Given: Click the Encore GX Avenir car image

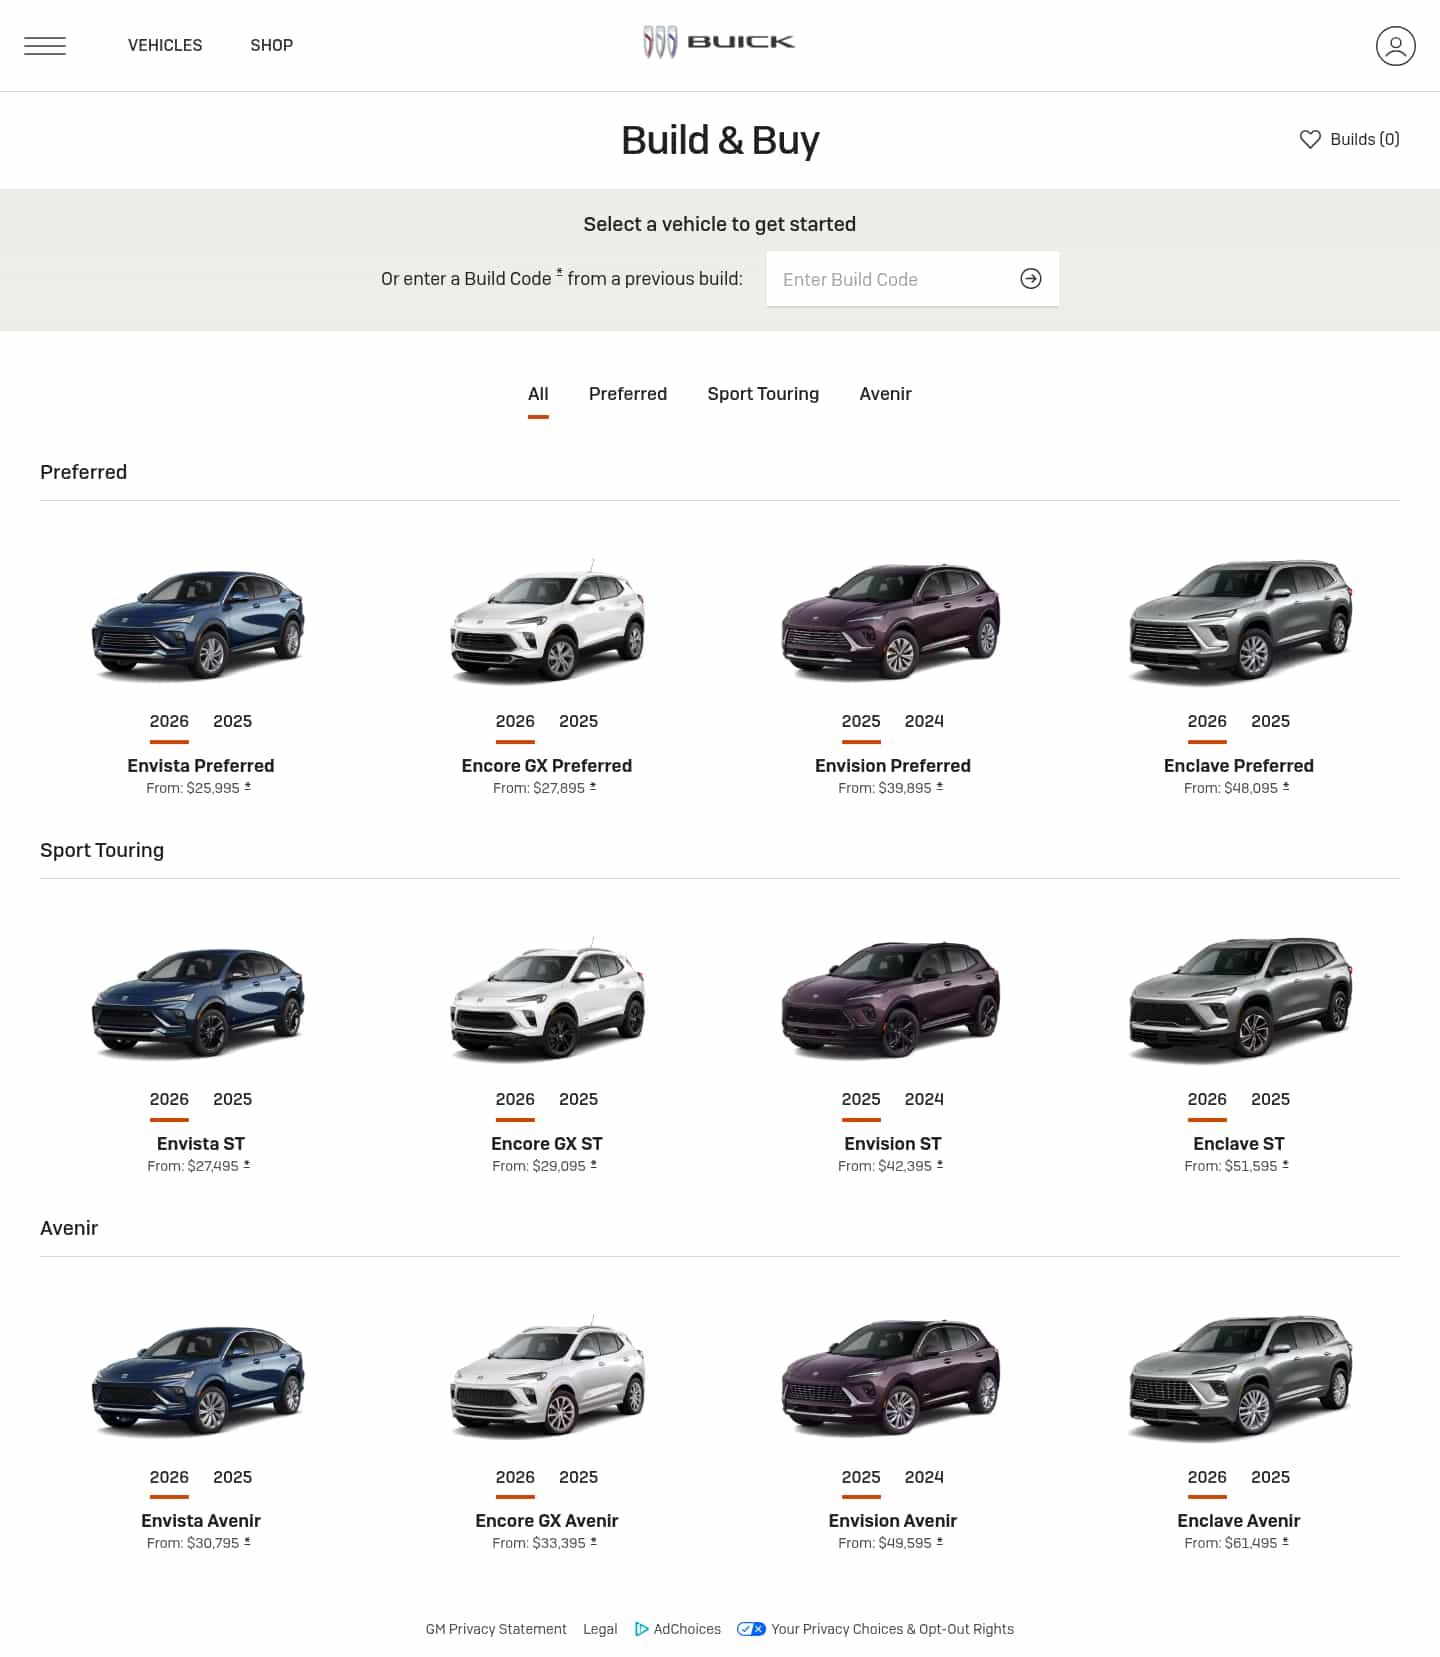Looking at the screenshot, I should (547, 1378).
